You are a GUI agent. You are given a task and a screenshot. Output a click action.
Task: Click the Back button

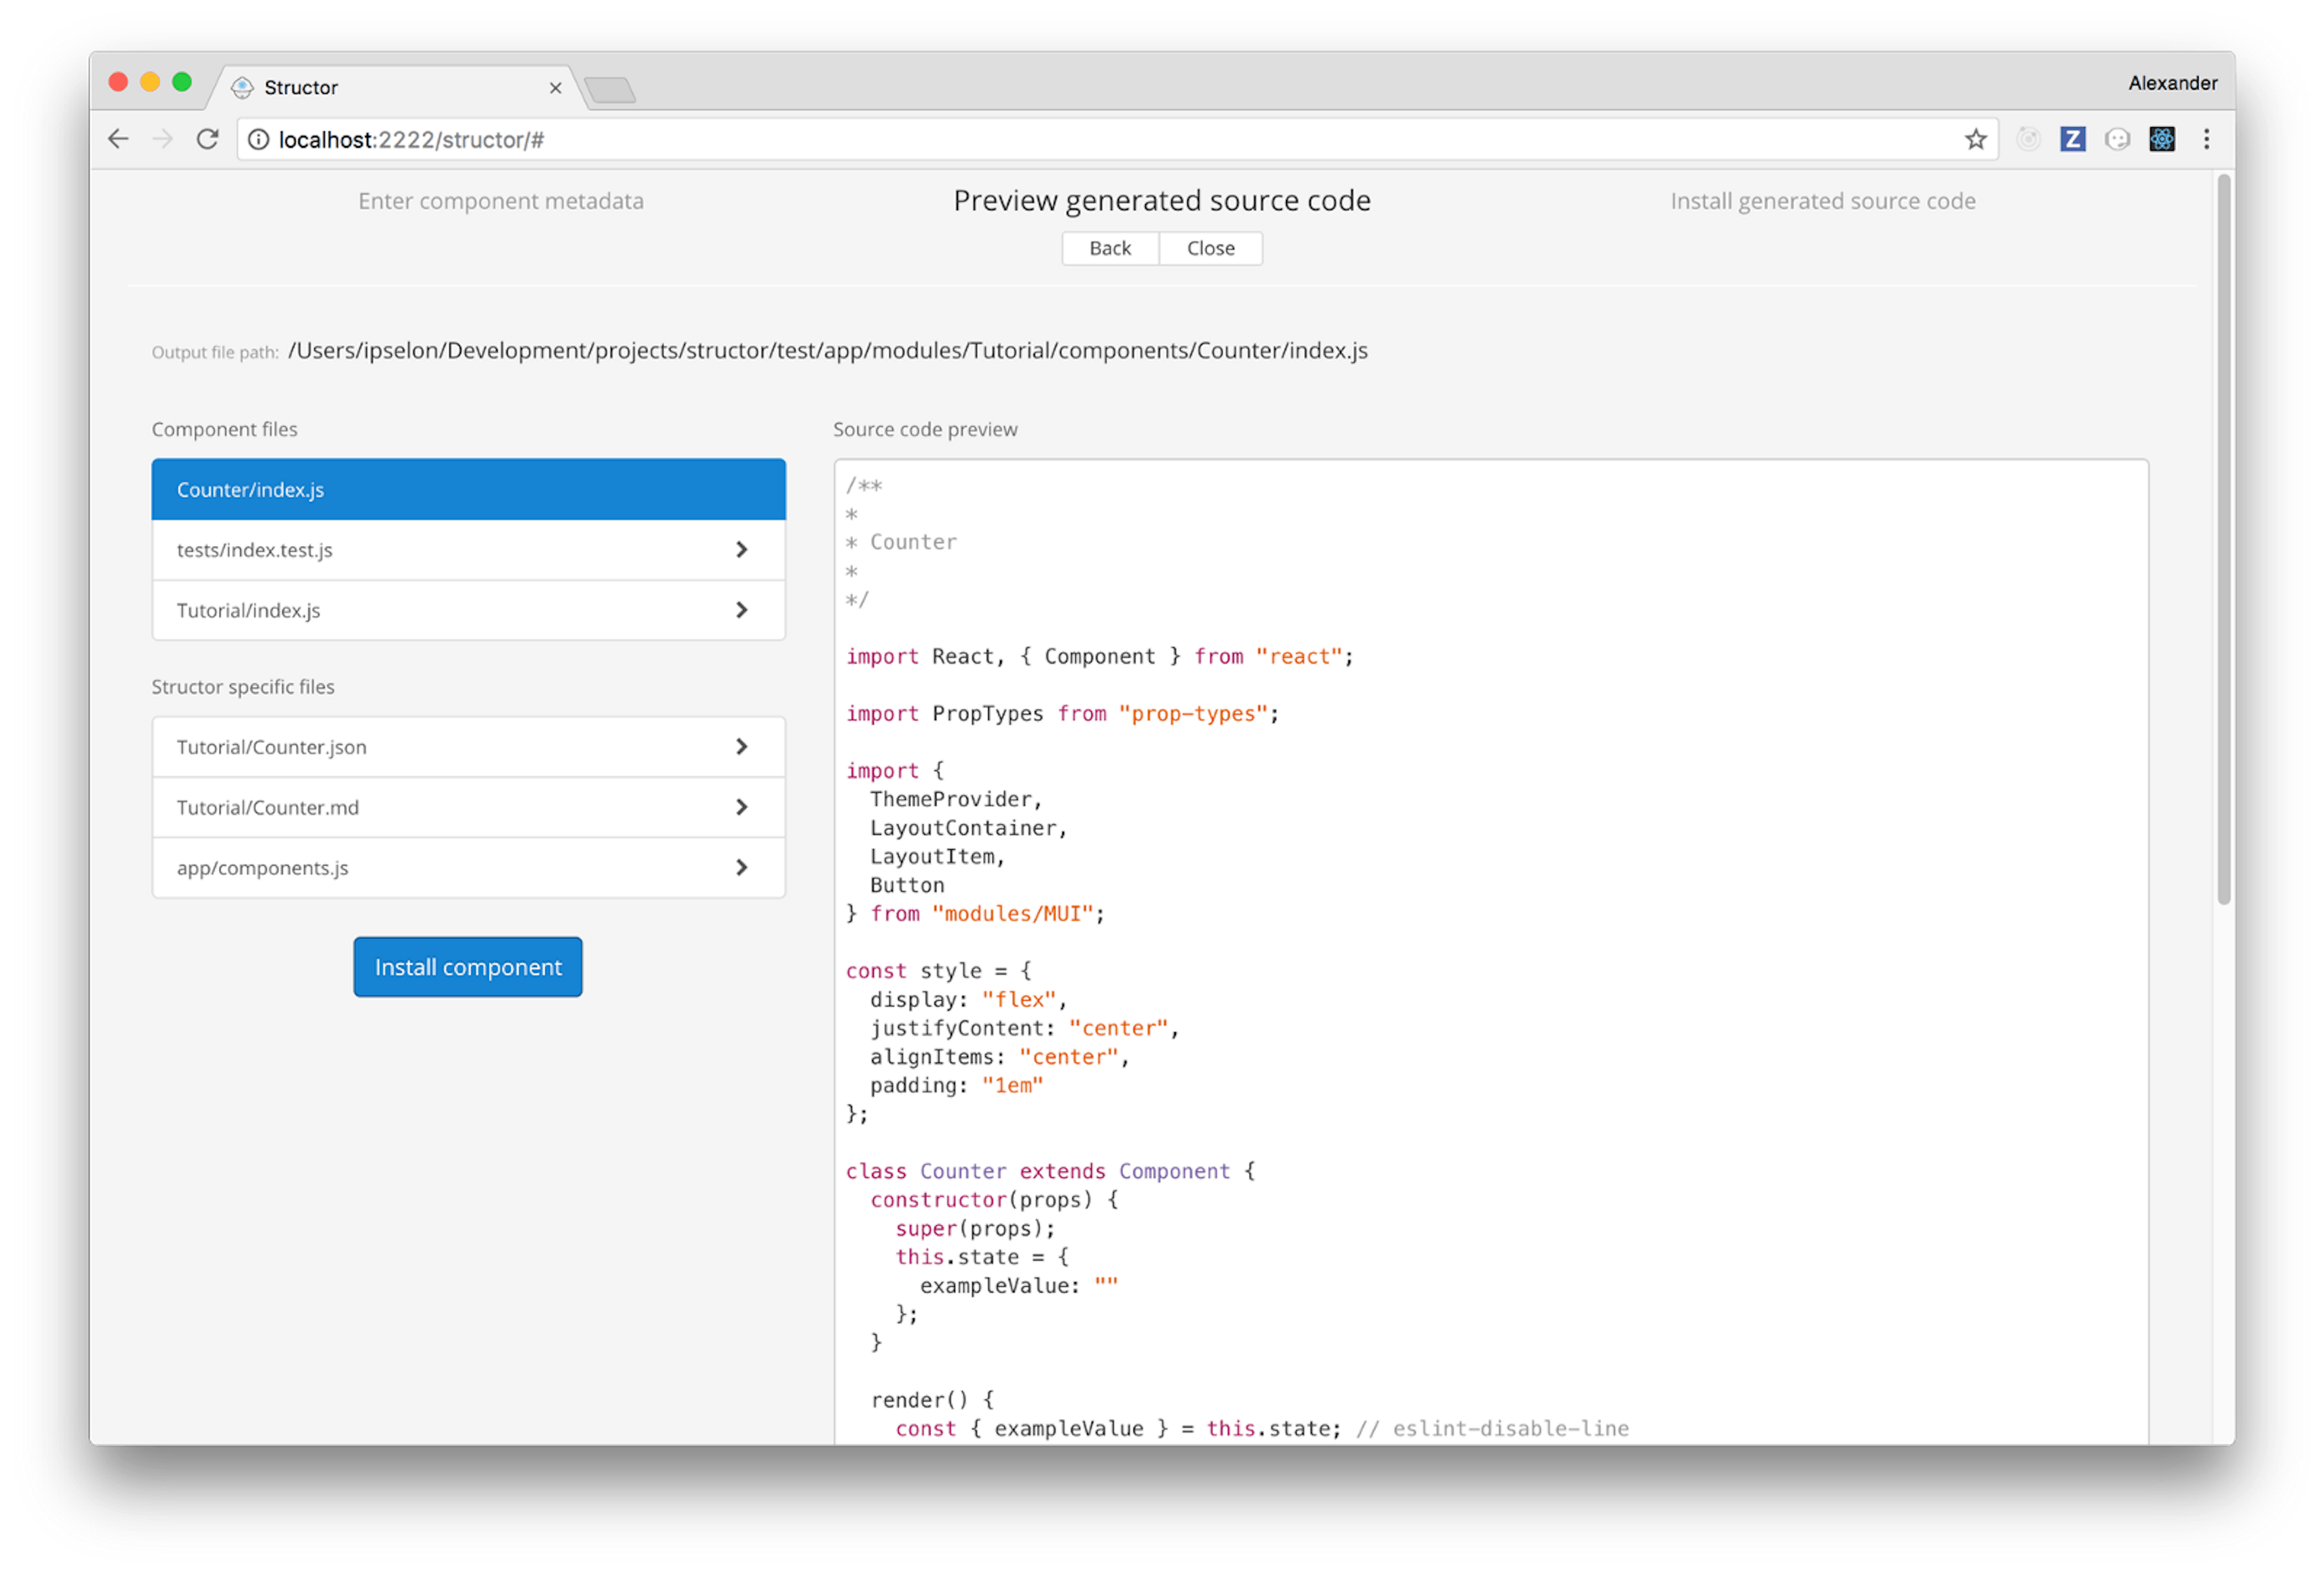tap(1110, 248)
